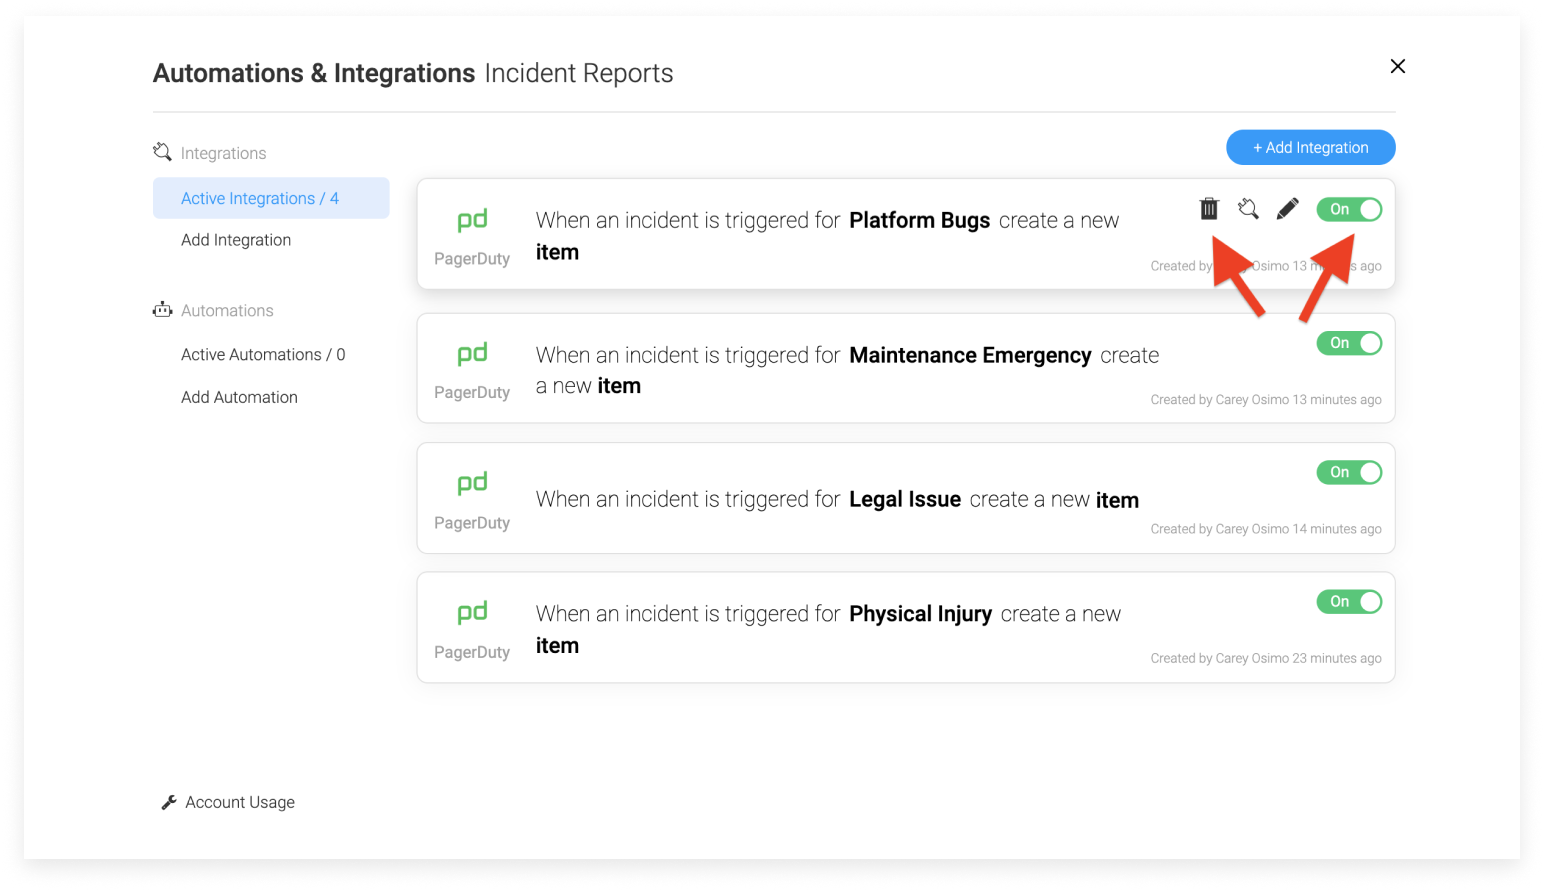Click the Automations robot icon in sidebar
The width and height of the screenshot is (1544, 891).
[162, 309]
